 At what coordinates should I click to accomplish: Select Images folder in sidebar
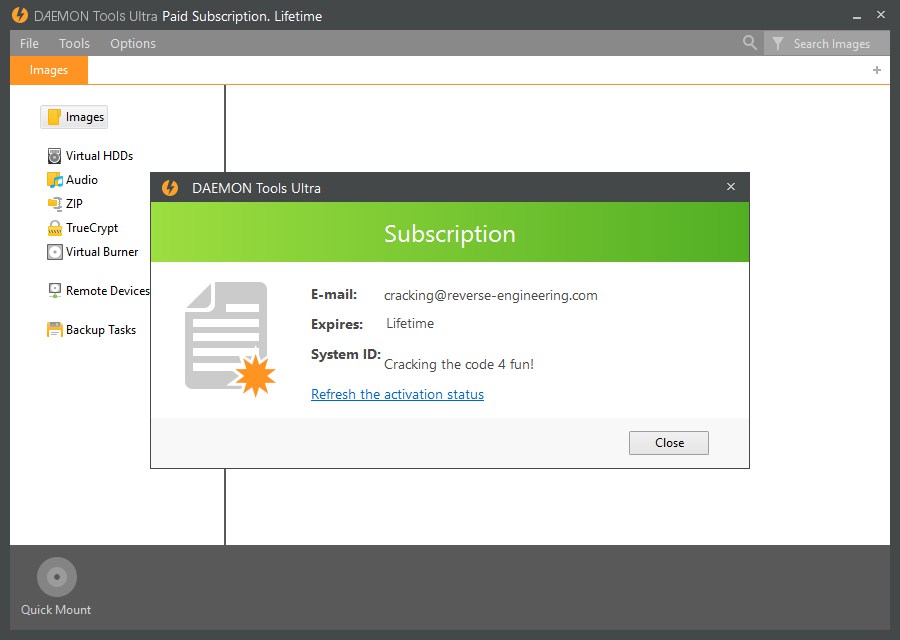pyautogui.click(x=74, y=117)
